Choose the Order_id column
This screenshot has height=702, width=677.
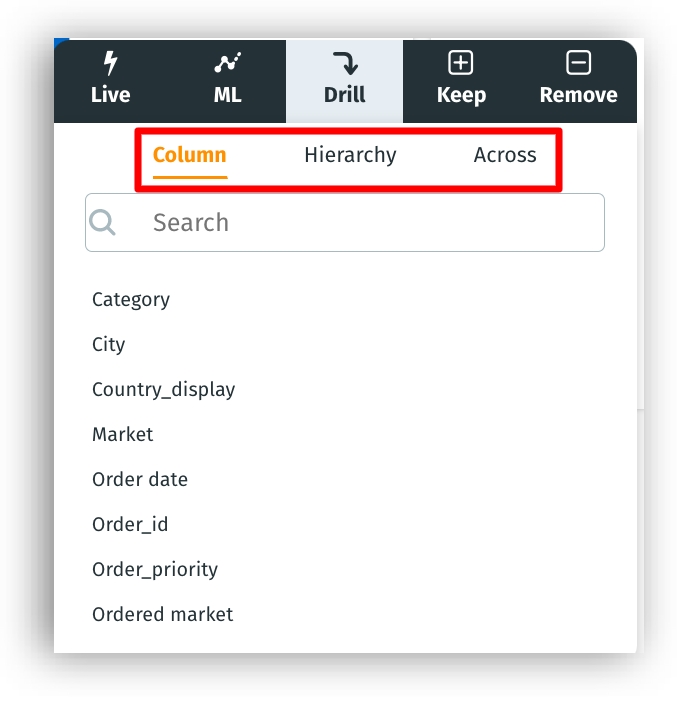(130, 524)
